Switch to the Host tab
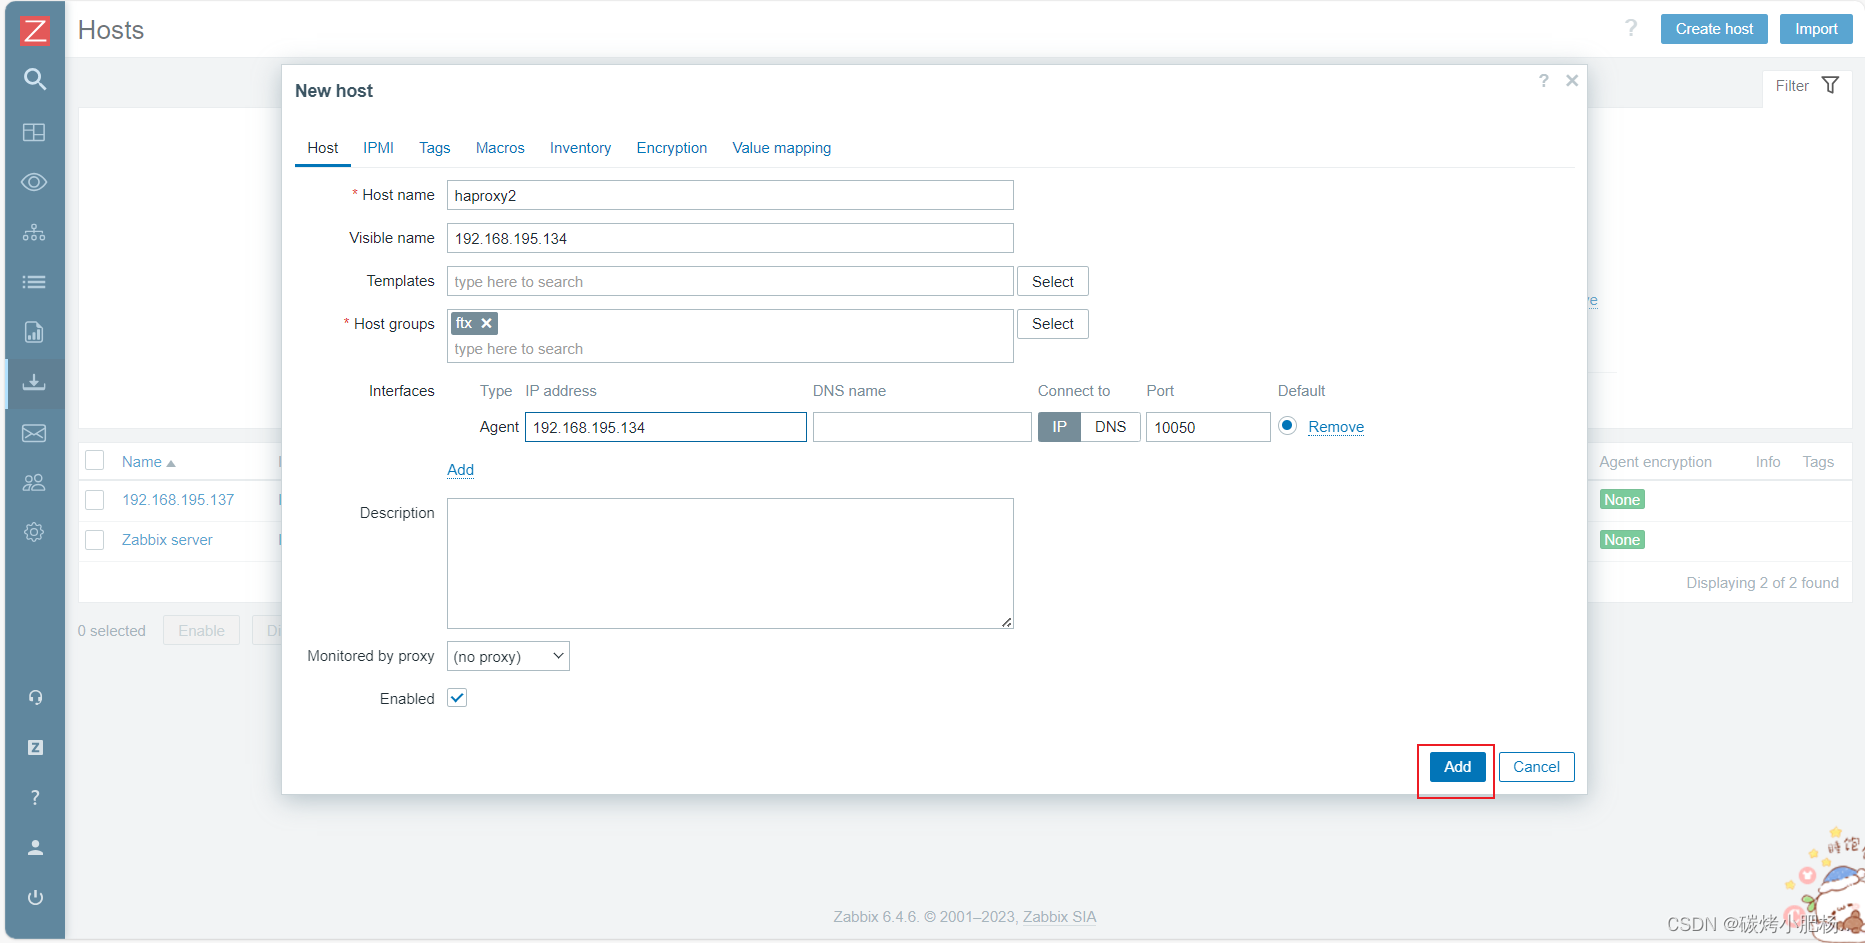1865x943 pixels. pos(323,148)
